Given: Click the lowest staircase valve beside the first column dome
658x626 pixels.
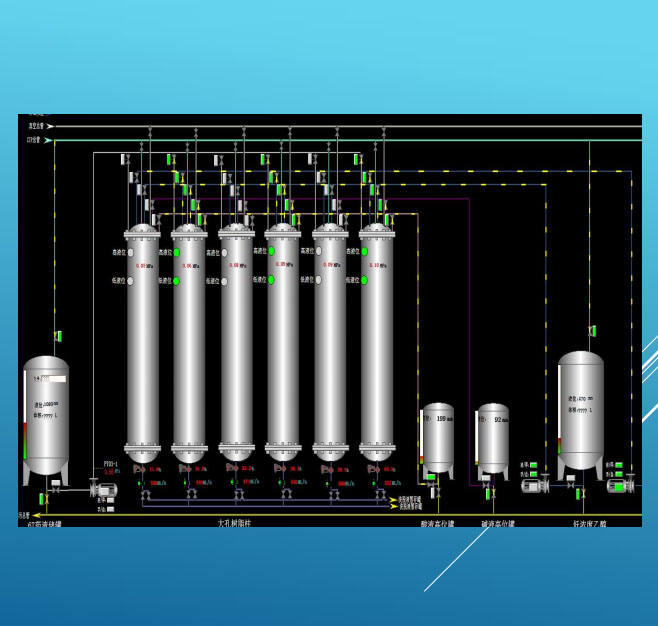Looking at the screenshot, I should [x=156, y=219].
